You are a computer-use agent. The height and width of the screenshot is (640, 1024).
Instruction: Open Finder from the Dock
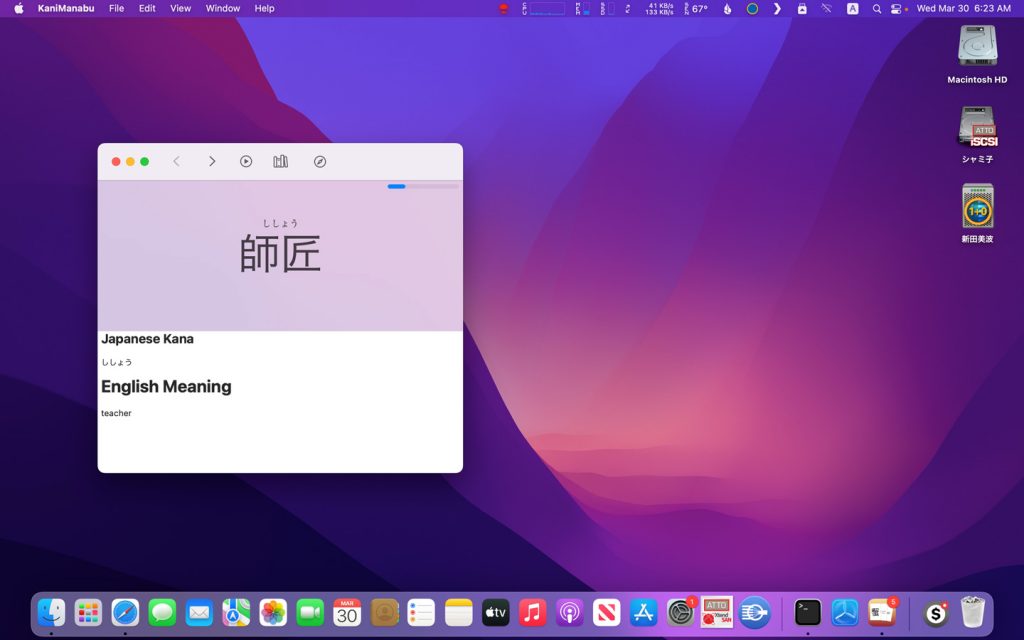coord(52,613)
